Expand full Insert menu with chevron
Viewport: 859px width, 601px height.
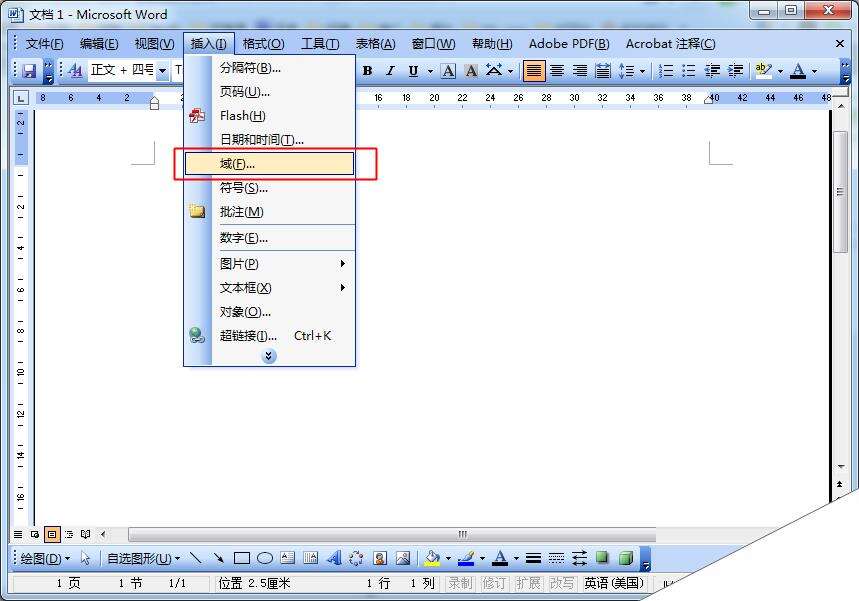(268, 357)
